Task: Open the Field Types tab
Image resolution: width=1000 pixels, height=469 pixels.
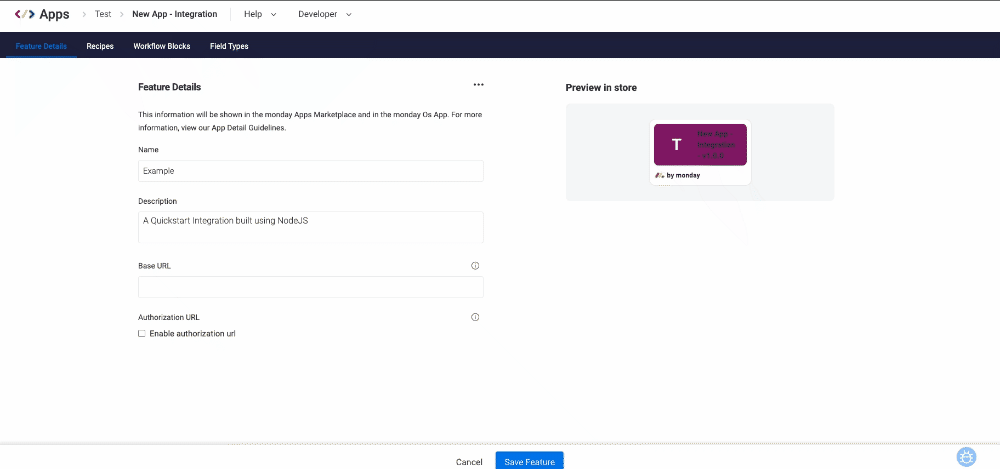Action: coord(229,47)
